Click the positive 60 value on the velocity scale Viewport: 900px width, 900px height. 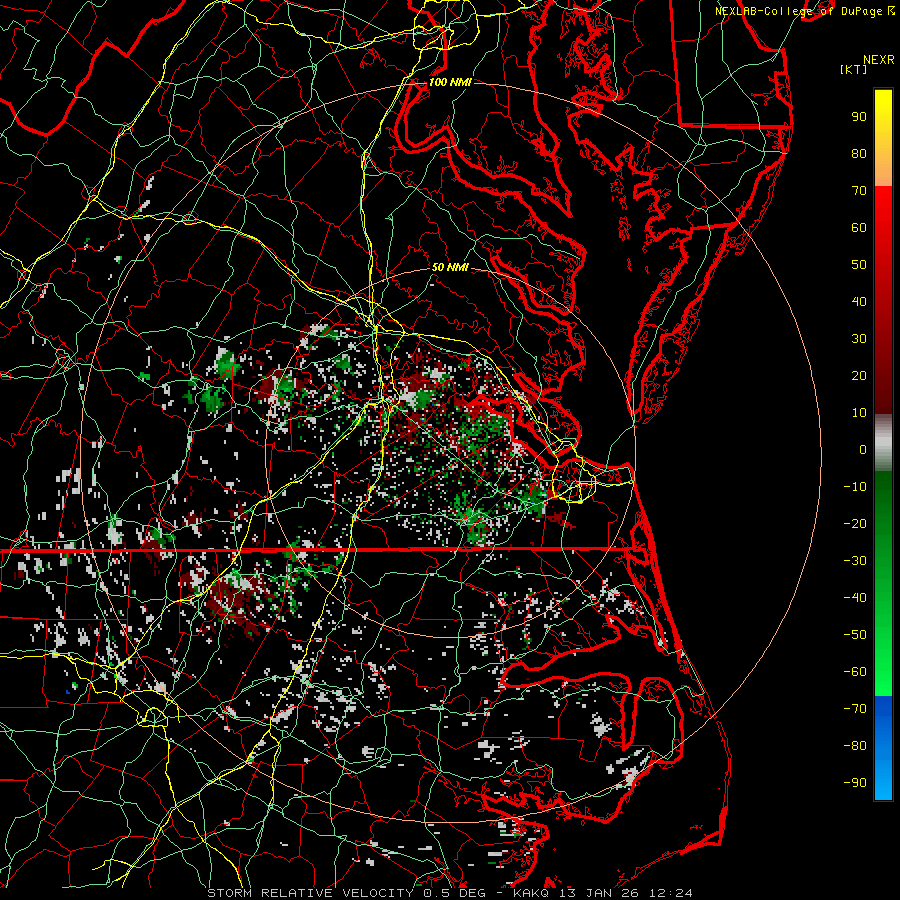click(x=859, y=228)
